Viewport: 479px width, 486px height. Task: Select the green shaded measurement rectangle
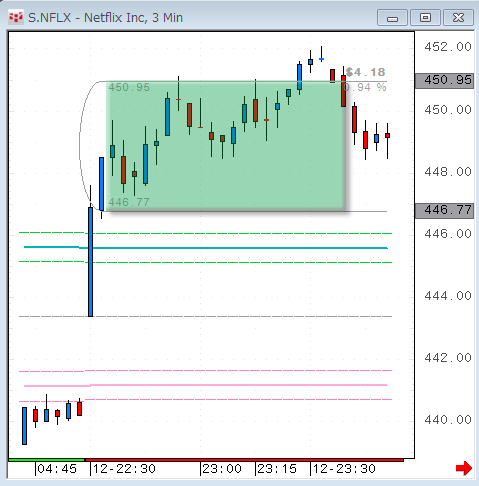point(225,146)
